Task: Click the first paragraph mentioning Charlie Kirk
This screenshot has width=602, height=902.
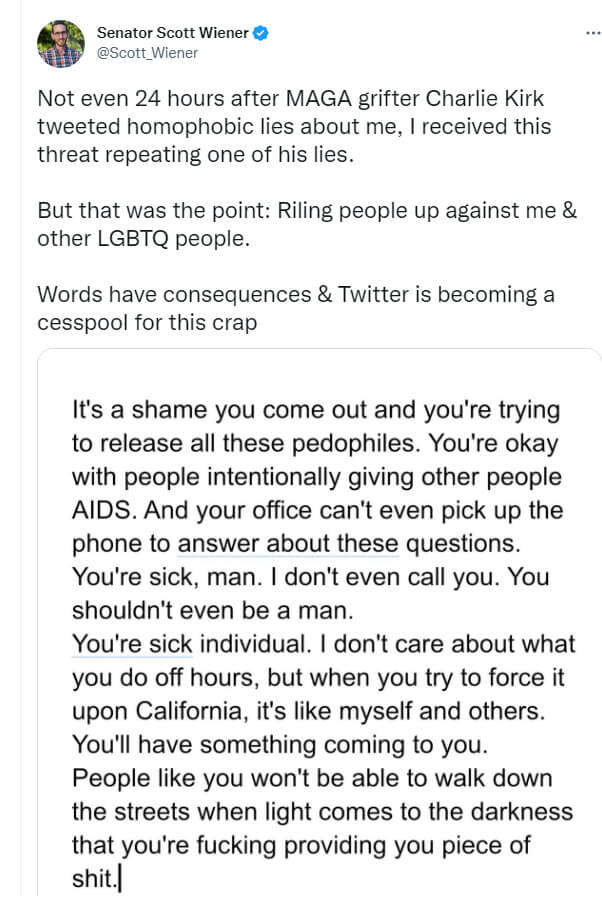Action: (294, 127)
